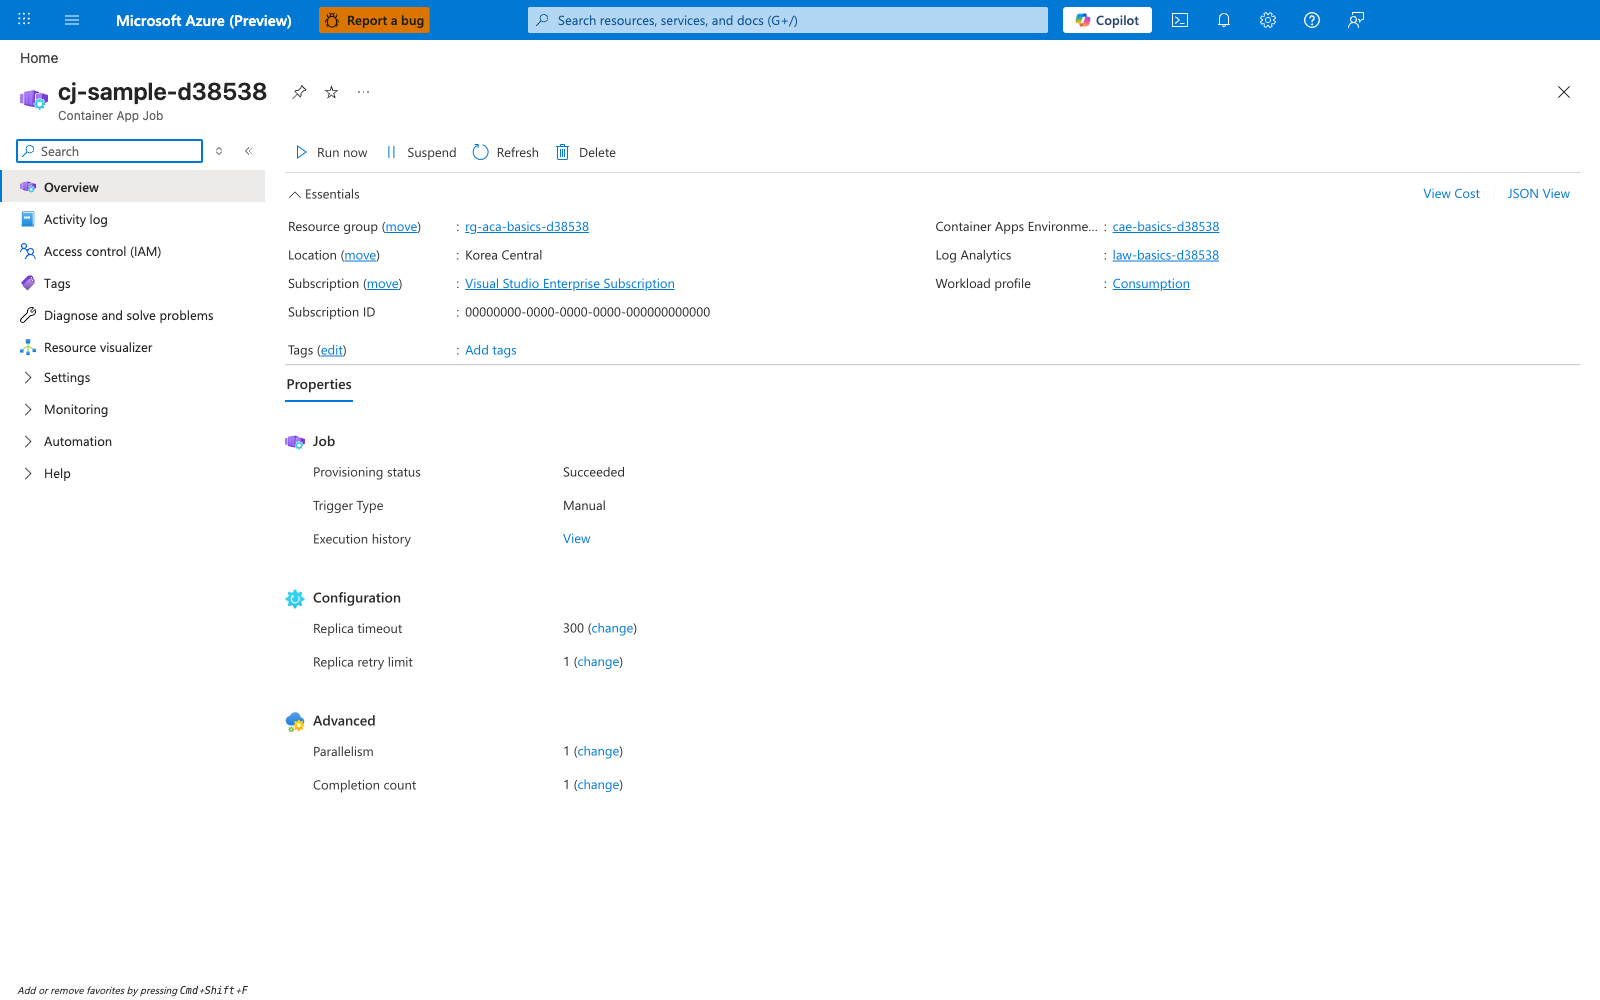
Task: Open rg-aca-basics-d38538 resource group
Action: coord(527,227)
